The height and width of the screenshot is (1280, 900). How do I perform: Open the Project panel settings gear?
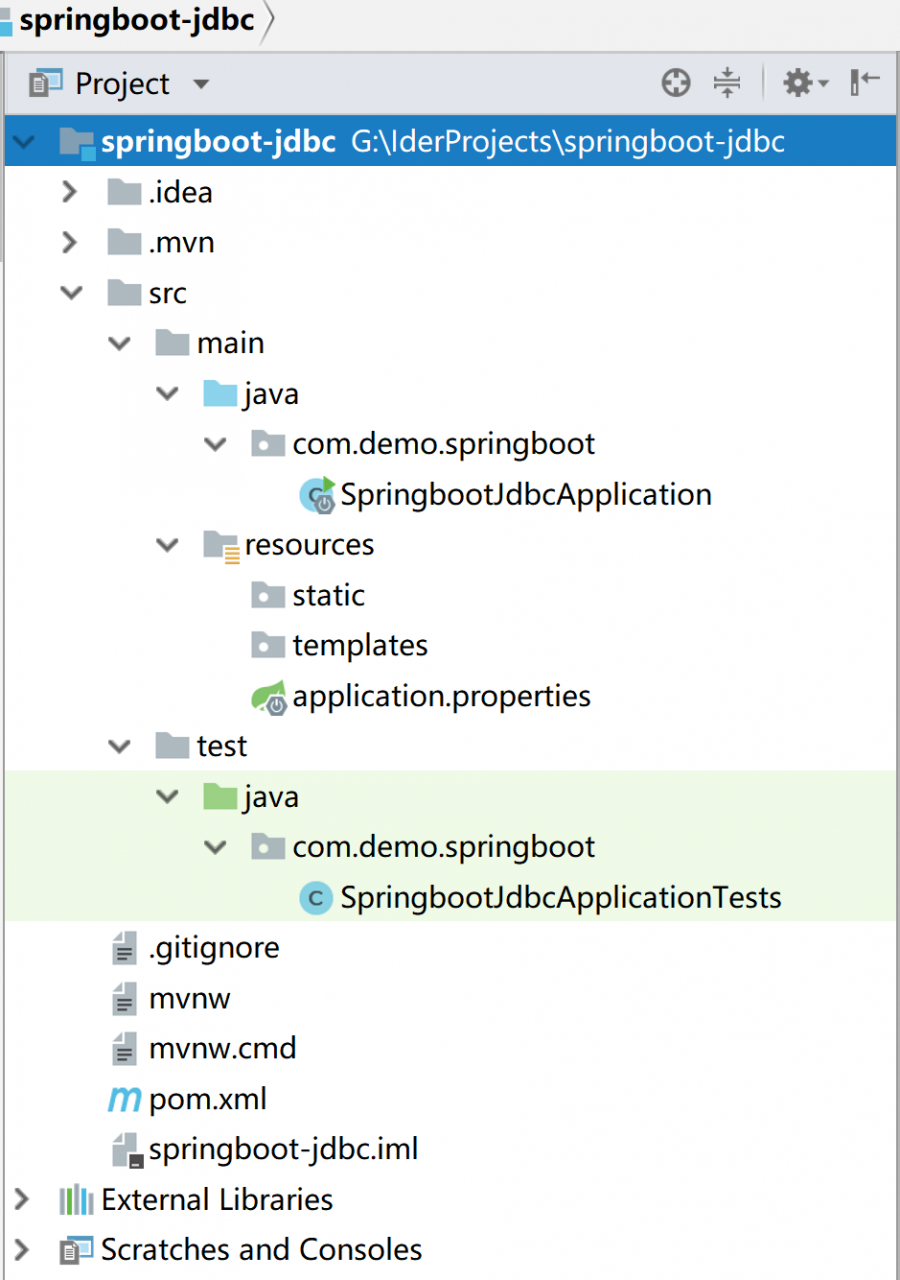point(799,83)
